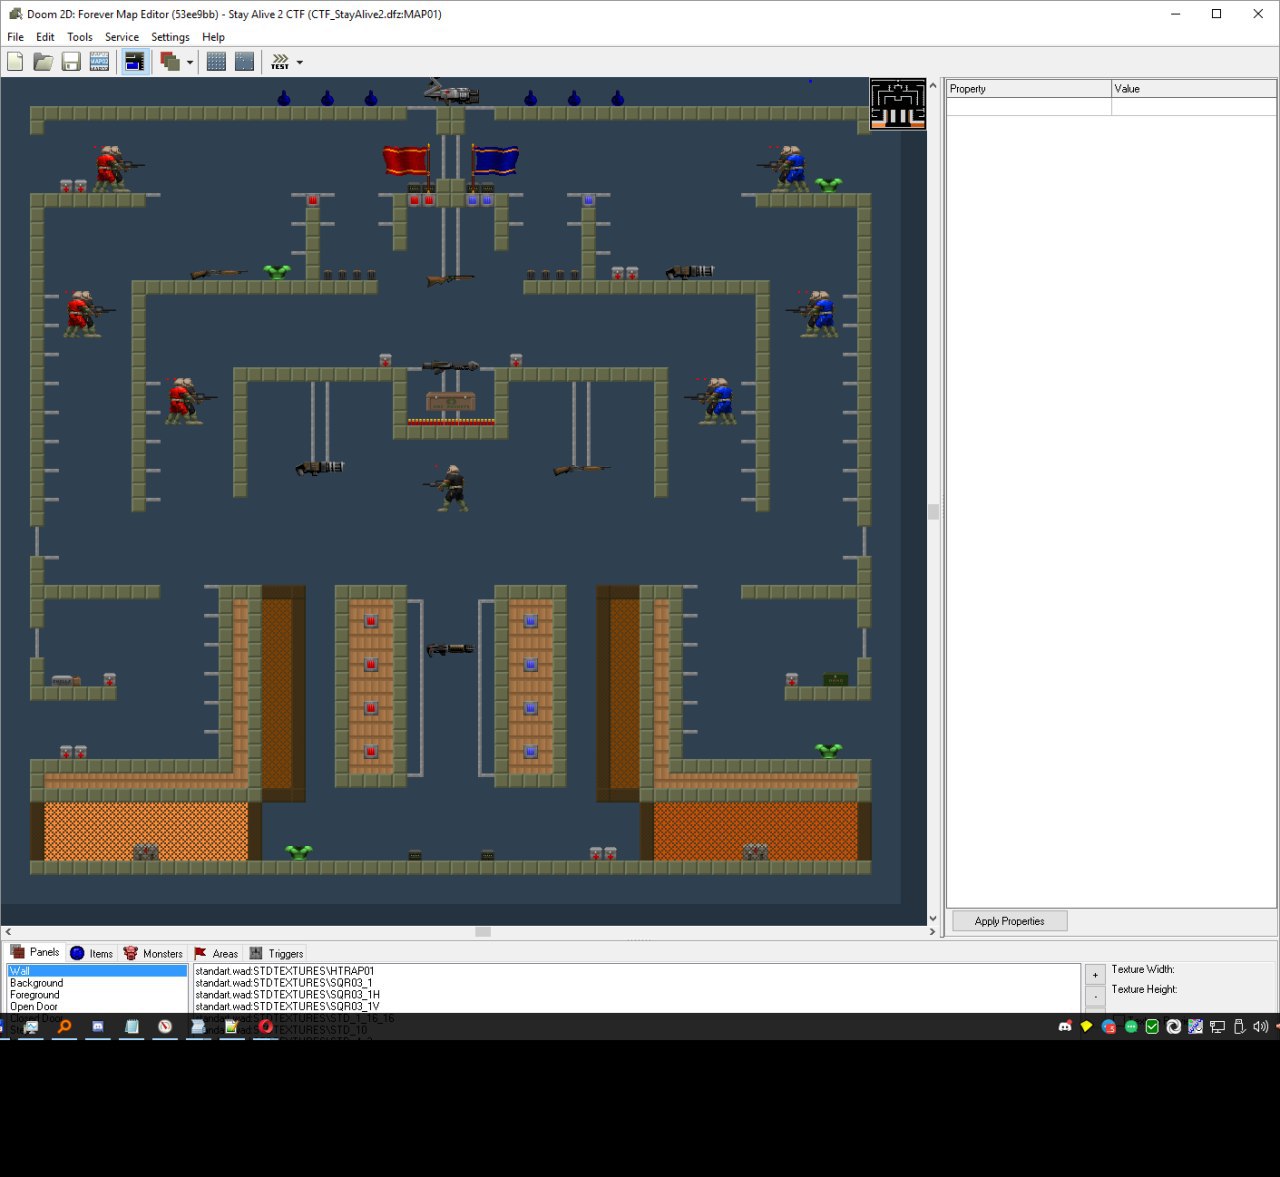
Task: Save the map with the floppy disk icon
Action: tap(71, 62)
